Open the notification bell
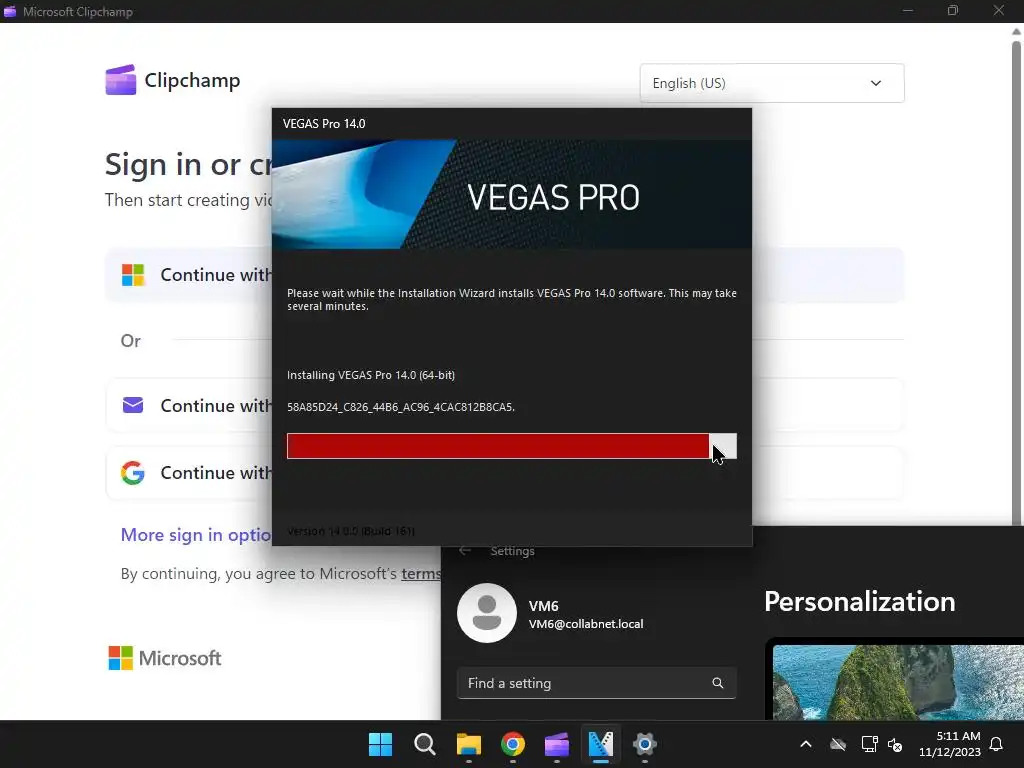Image resolution: width=1024 pixels, height=768 pixels. point(996,744)
